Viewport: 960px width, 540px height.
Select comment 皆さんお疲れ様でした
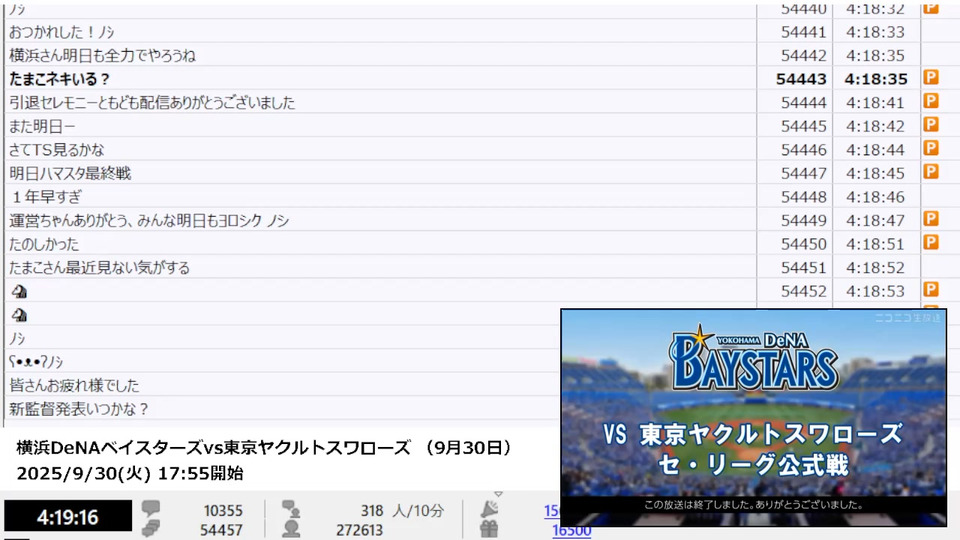[74, 386]
